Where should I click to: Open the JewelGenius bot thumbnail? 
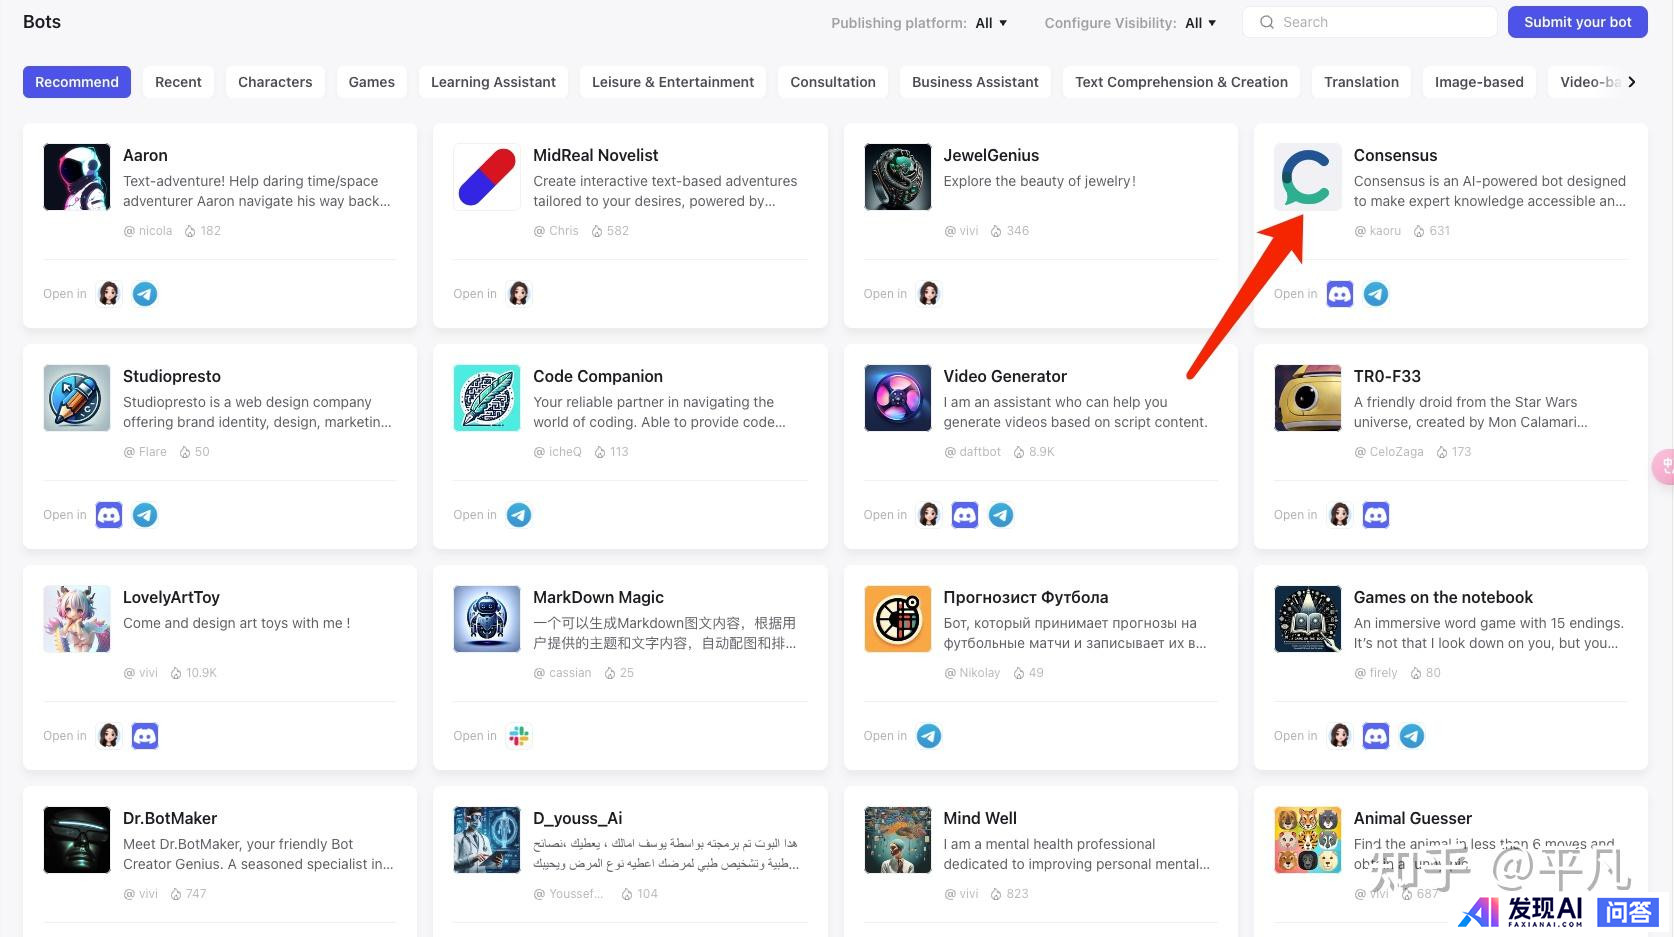point(897,177)
